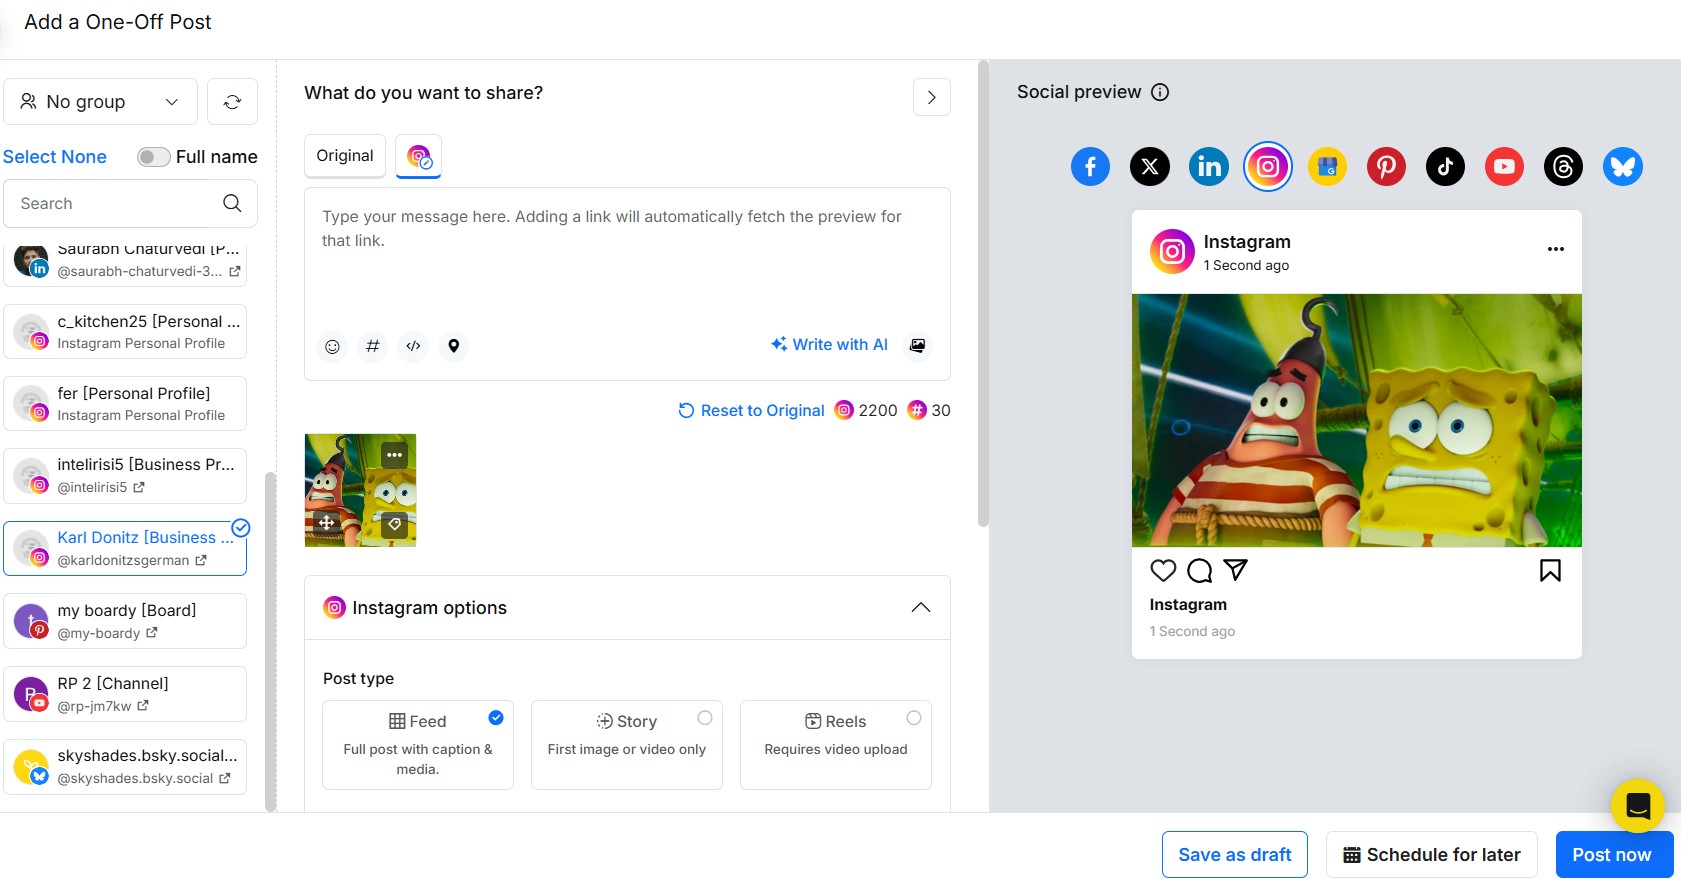Viewport: 1681px width, 884px height.
Task: Select Facebook preview icon
Action: [x=1090, y=166]
